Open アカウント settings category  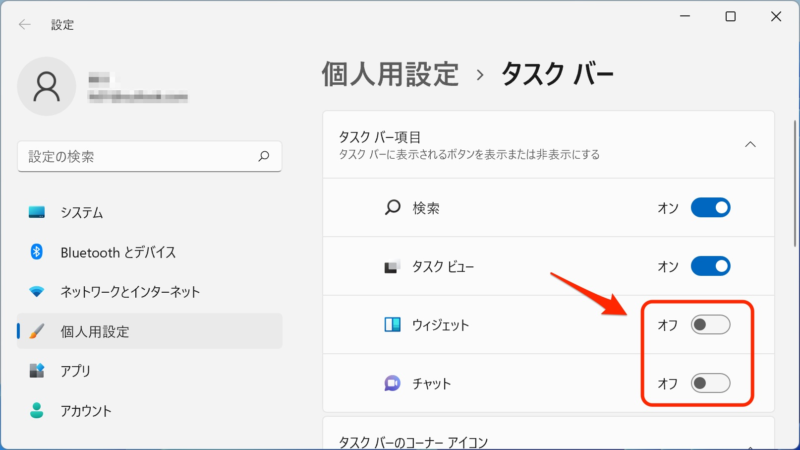(x=149, y=411)
